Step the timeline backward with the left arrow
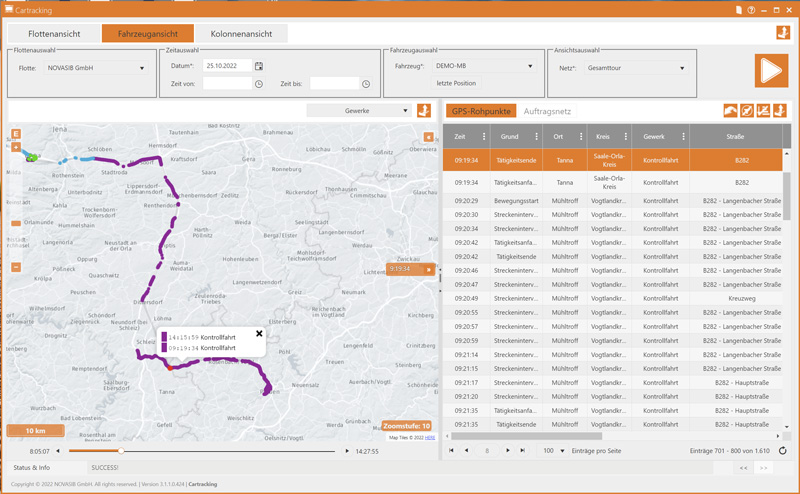 (58, 451)
